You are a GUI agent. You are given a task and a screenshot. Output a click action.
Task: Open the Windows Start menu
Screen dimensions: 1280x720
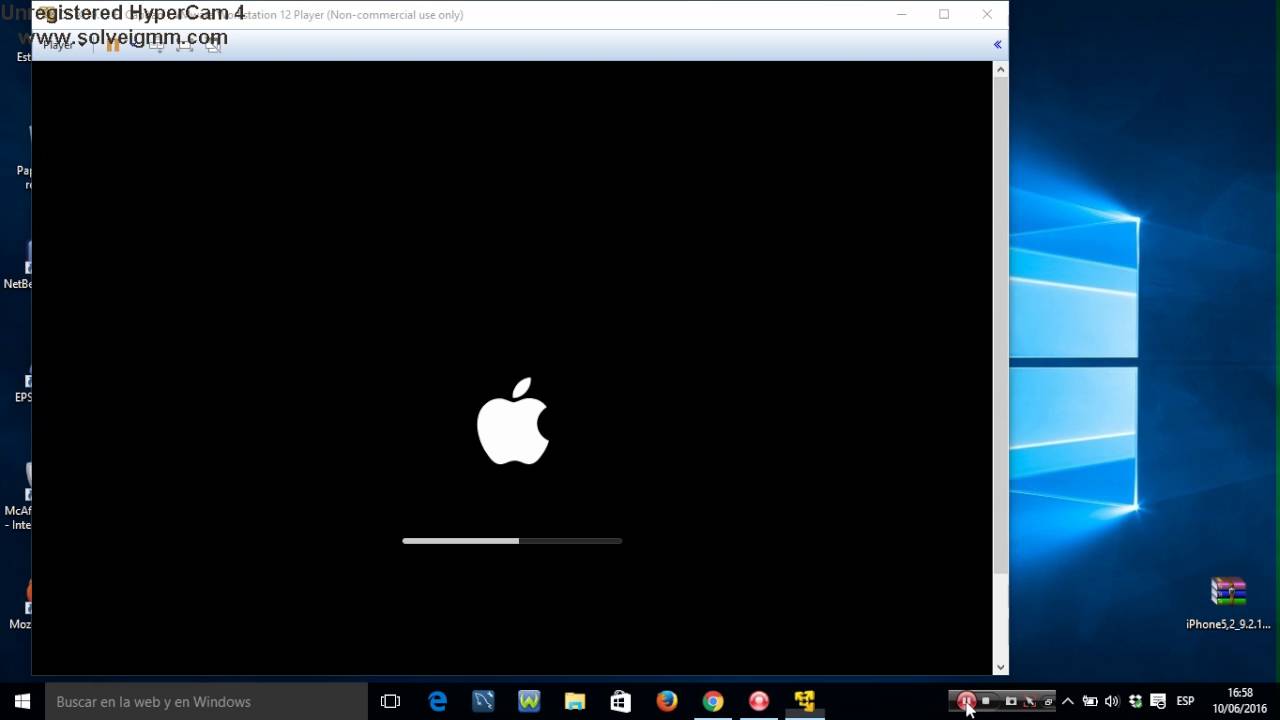22,702
